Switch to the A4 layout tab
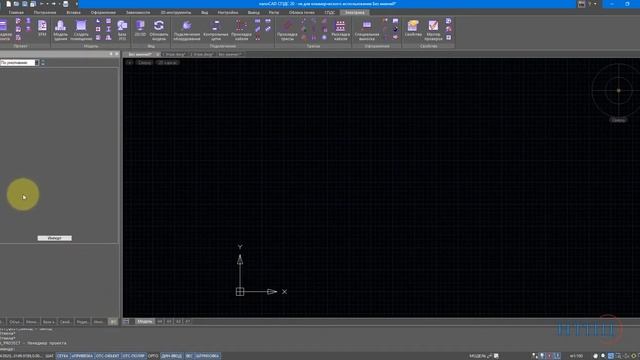This screenshot has width=640, height=360. (x=160, y=322)
